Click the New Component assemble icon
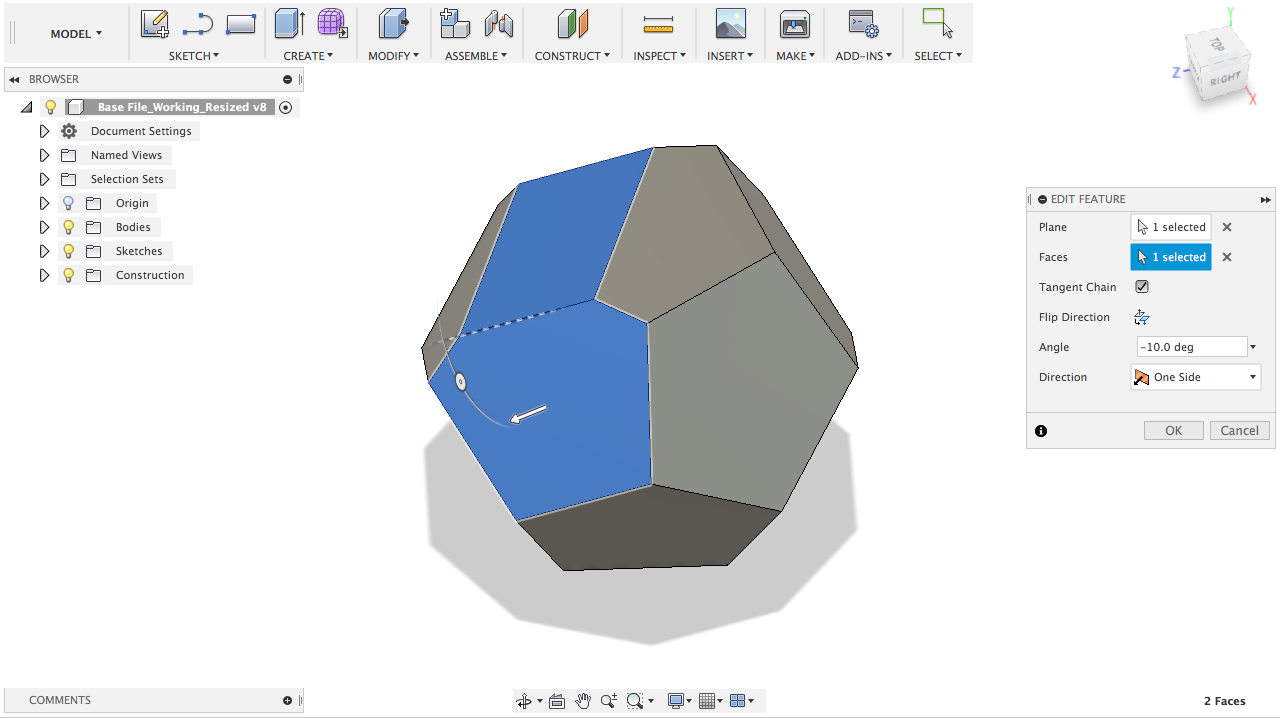The width and height of the screenshot is (1280, 718). 455,23
